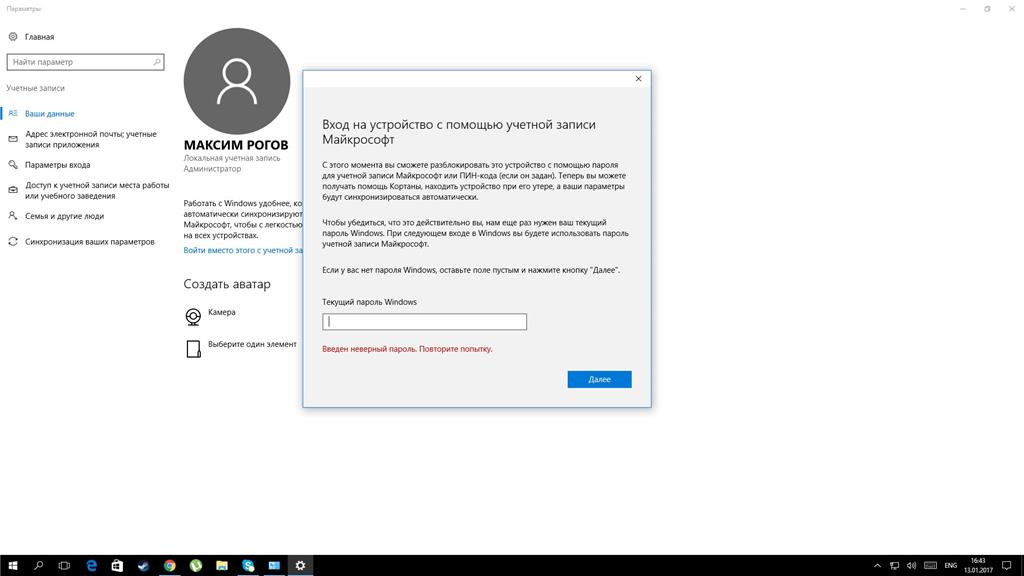Click the Settings gear in taskbar
The width and height of the screenshot is (1024, 576).
pos(300,566)
